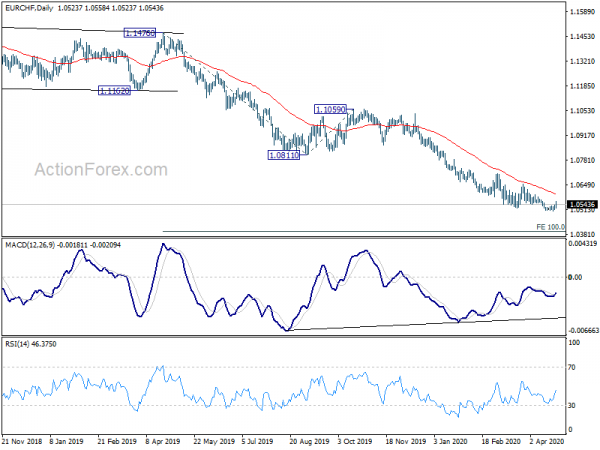Click the 1.10530 price axis value
Screen dimensions: 600x450
coord(582,111)
